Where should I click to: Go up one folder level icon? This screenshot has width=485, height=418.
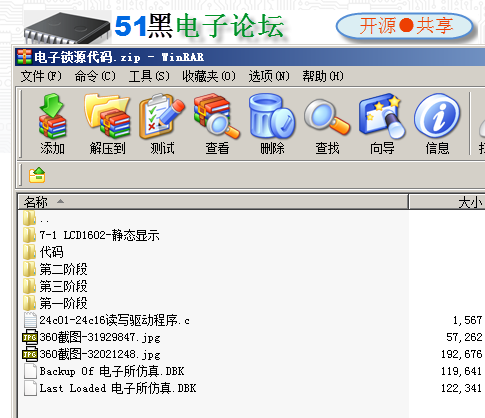point(37,175)
